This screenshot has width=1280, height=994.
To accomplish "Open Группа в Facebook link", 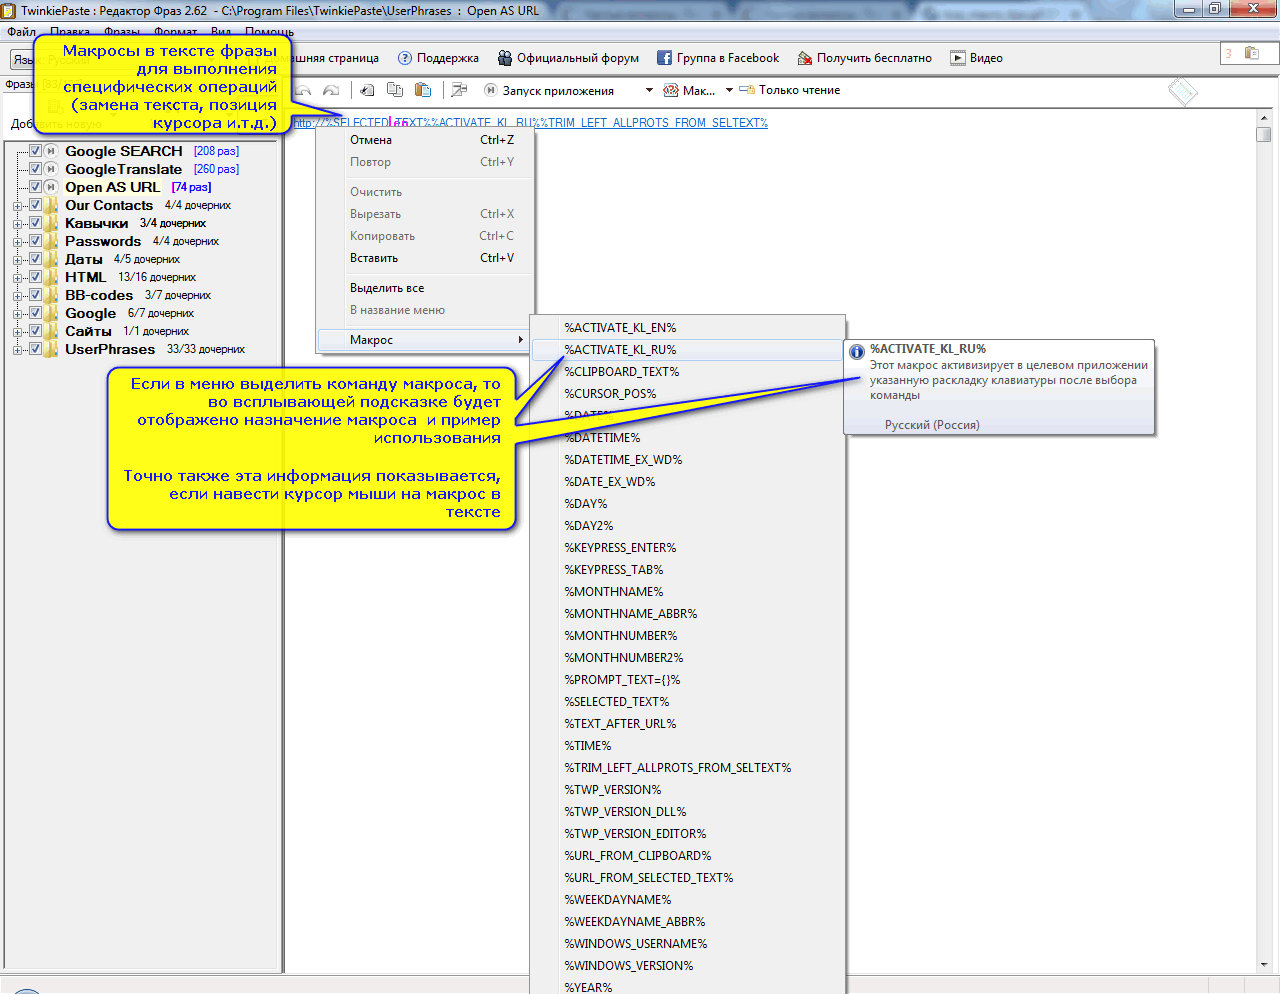I will (718, 58).
